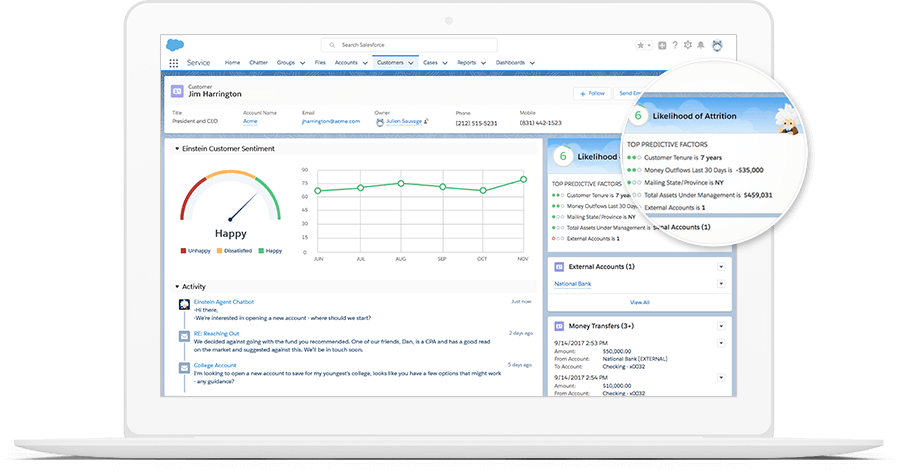Collapse the Einstein Customer Sentiment section
The image size is (900, 470).
pos(177,149)
